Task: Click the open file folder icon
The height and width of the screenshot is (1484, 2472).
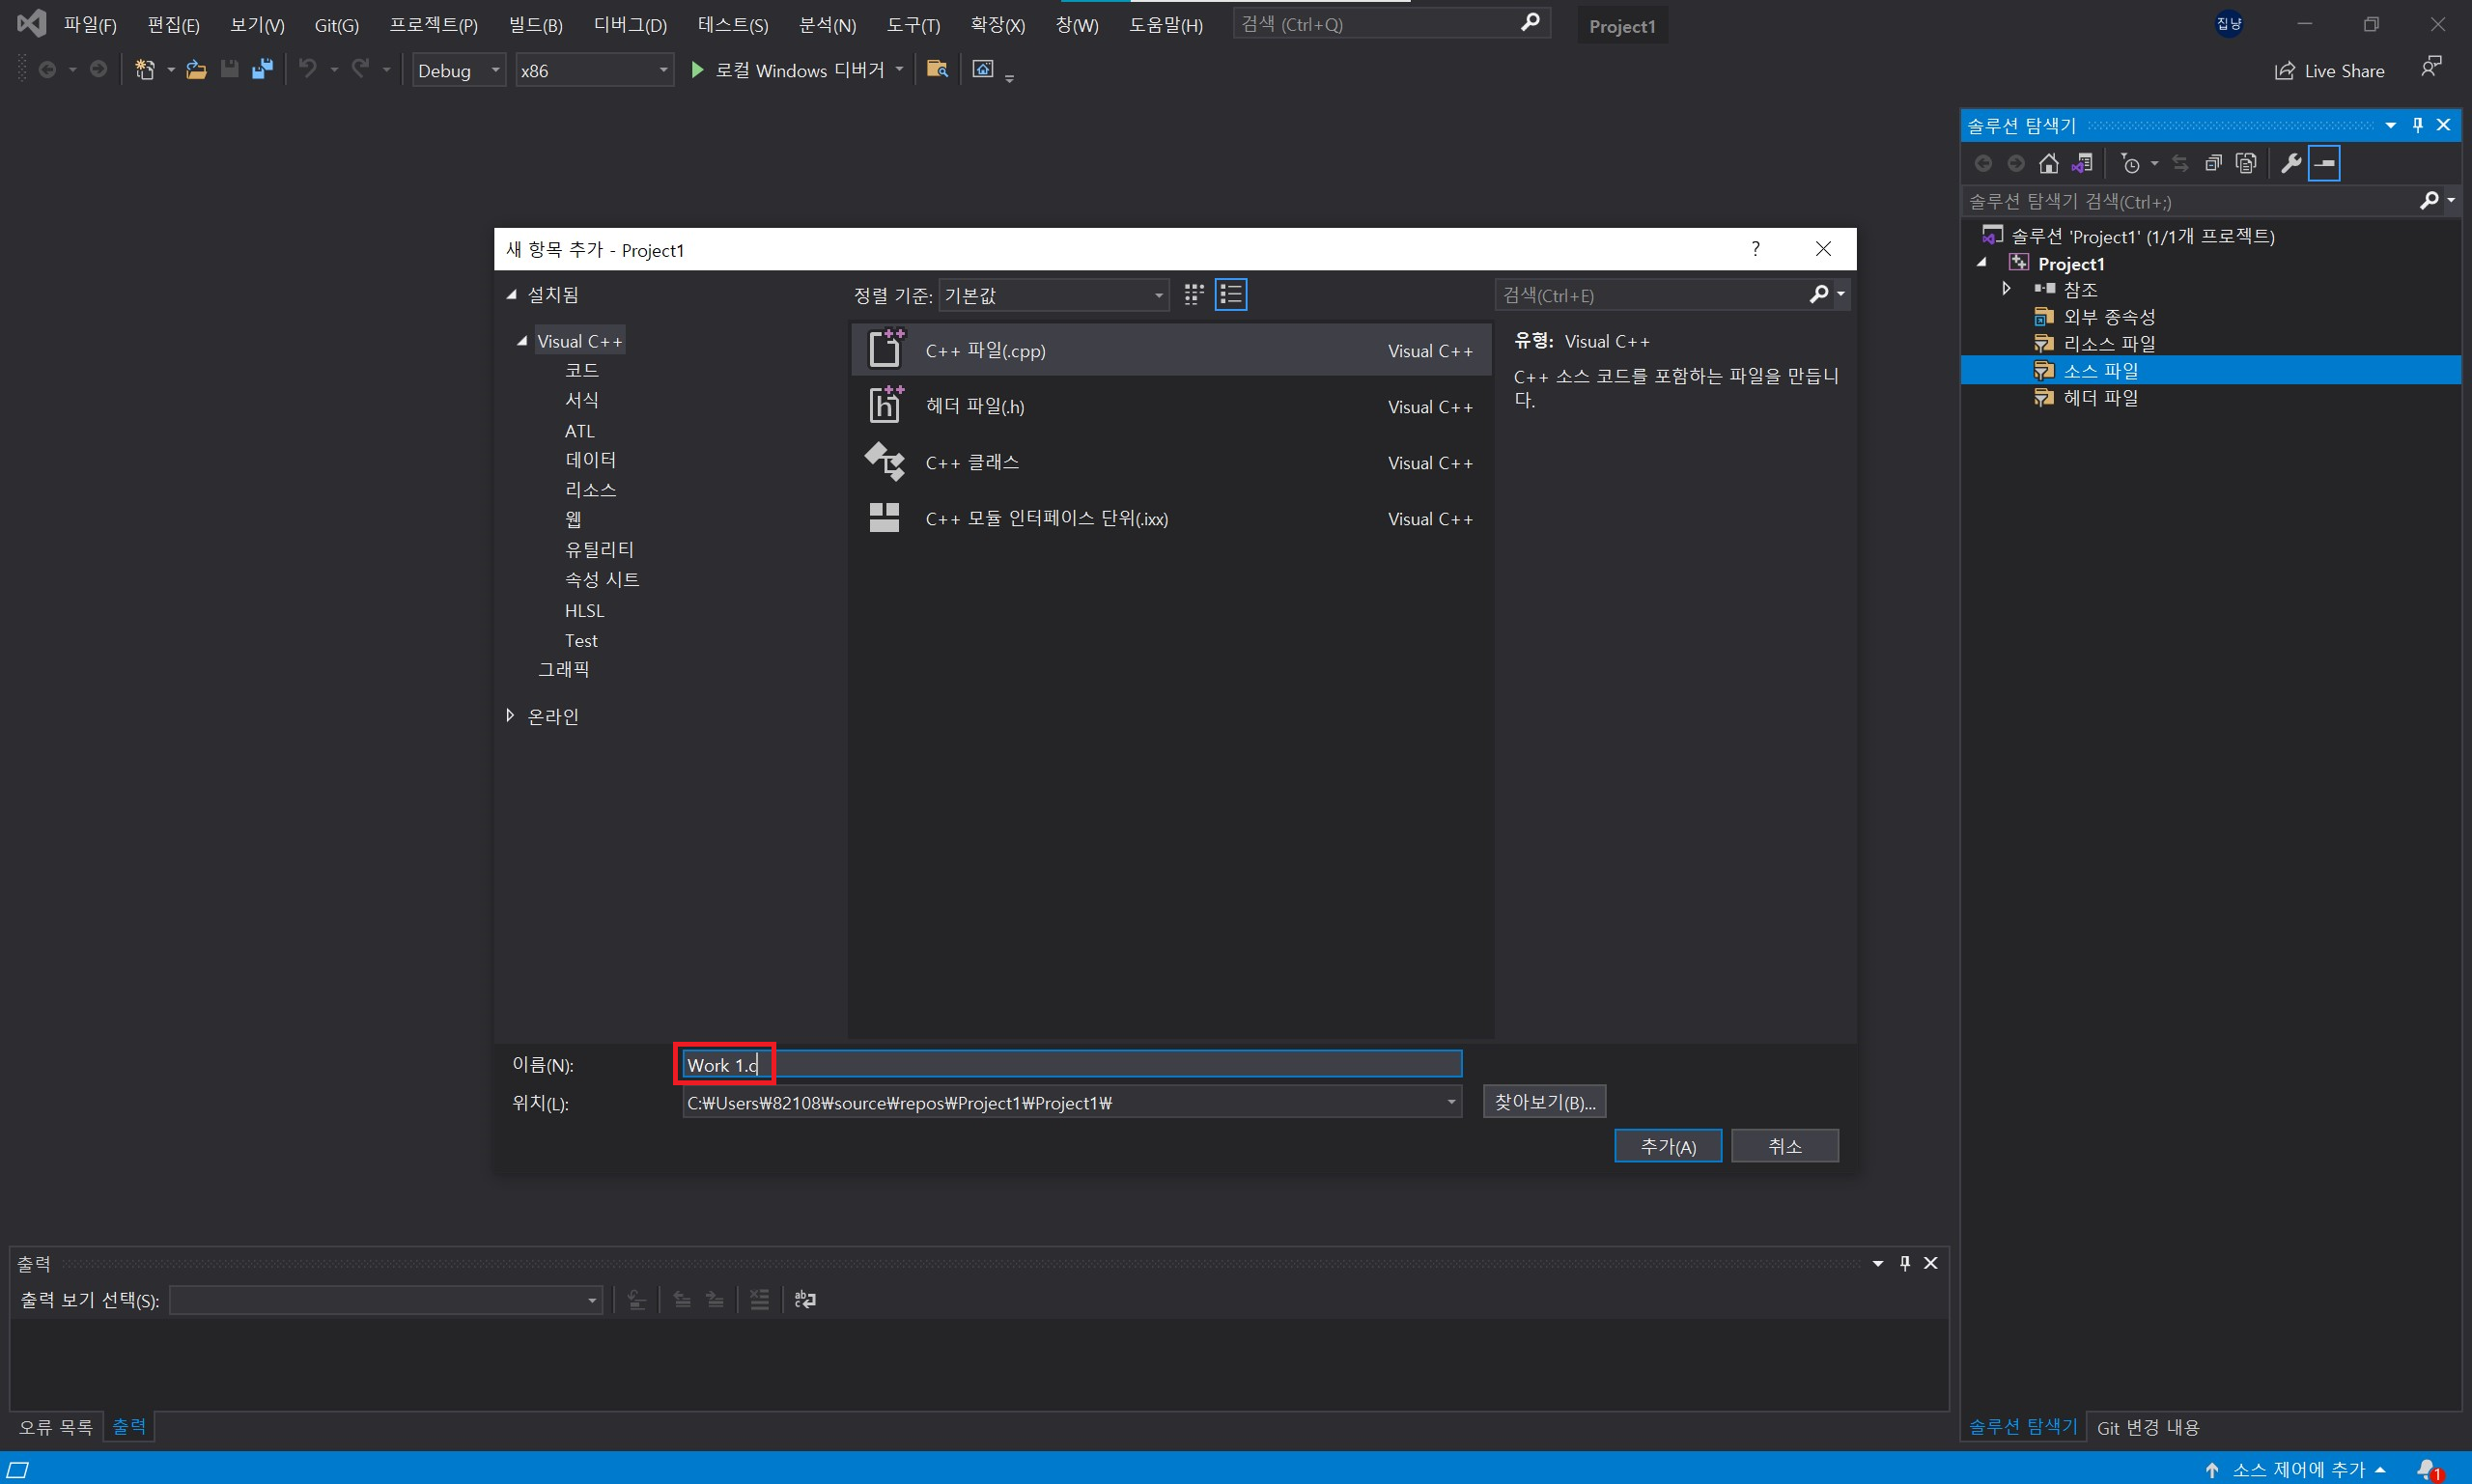Action: [x=196, y=70]
